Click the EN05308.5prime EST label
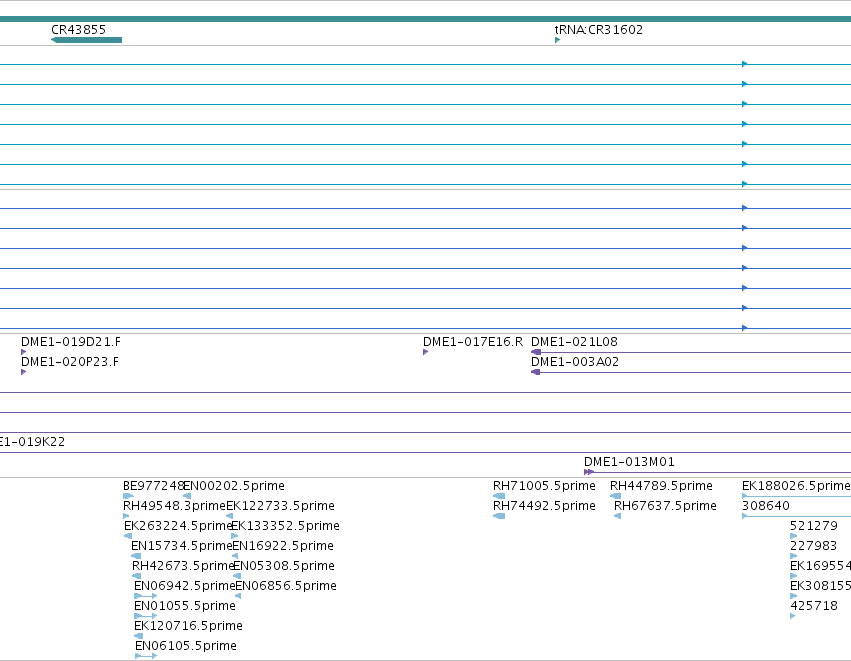The width and height of the screenshot is (851, 661). tap(284, 565)
